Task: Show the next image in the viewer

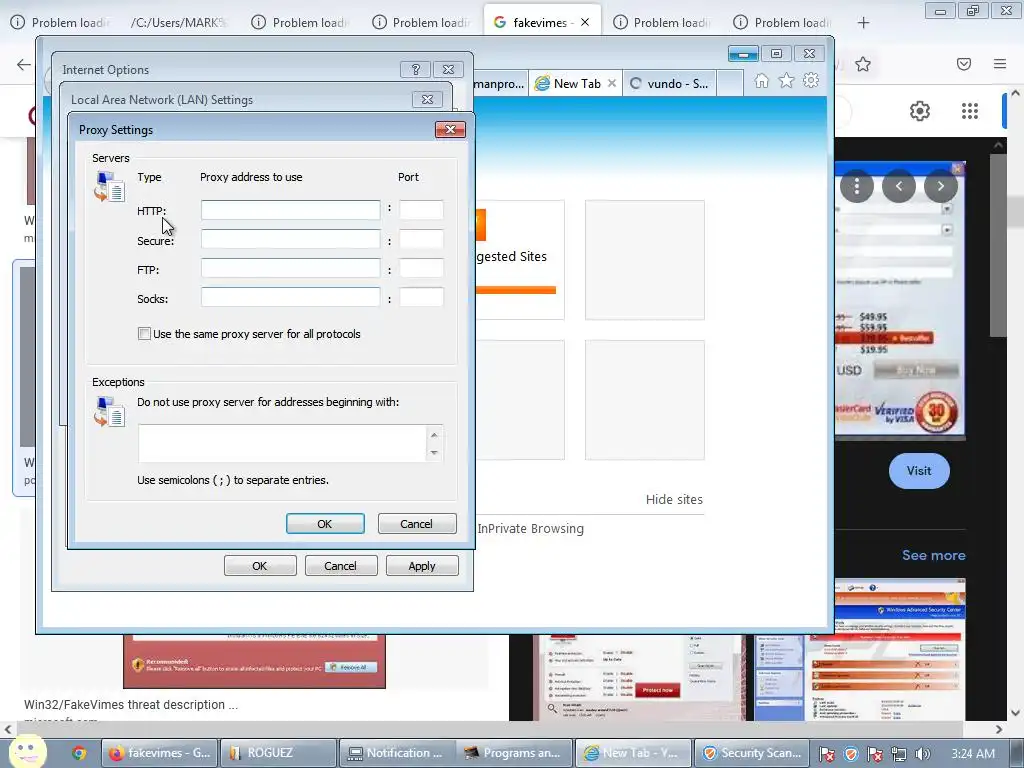Action: coord(940,186)
